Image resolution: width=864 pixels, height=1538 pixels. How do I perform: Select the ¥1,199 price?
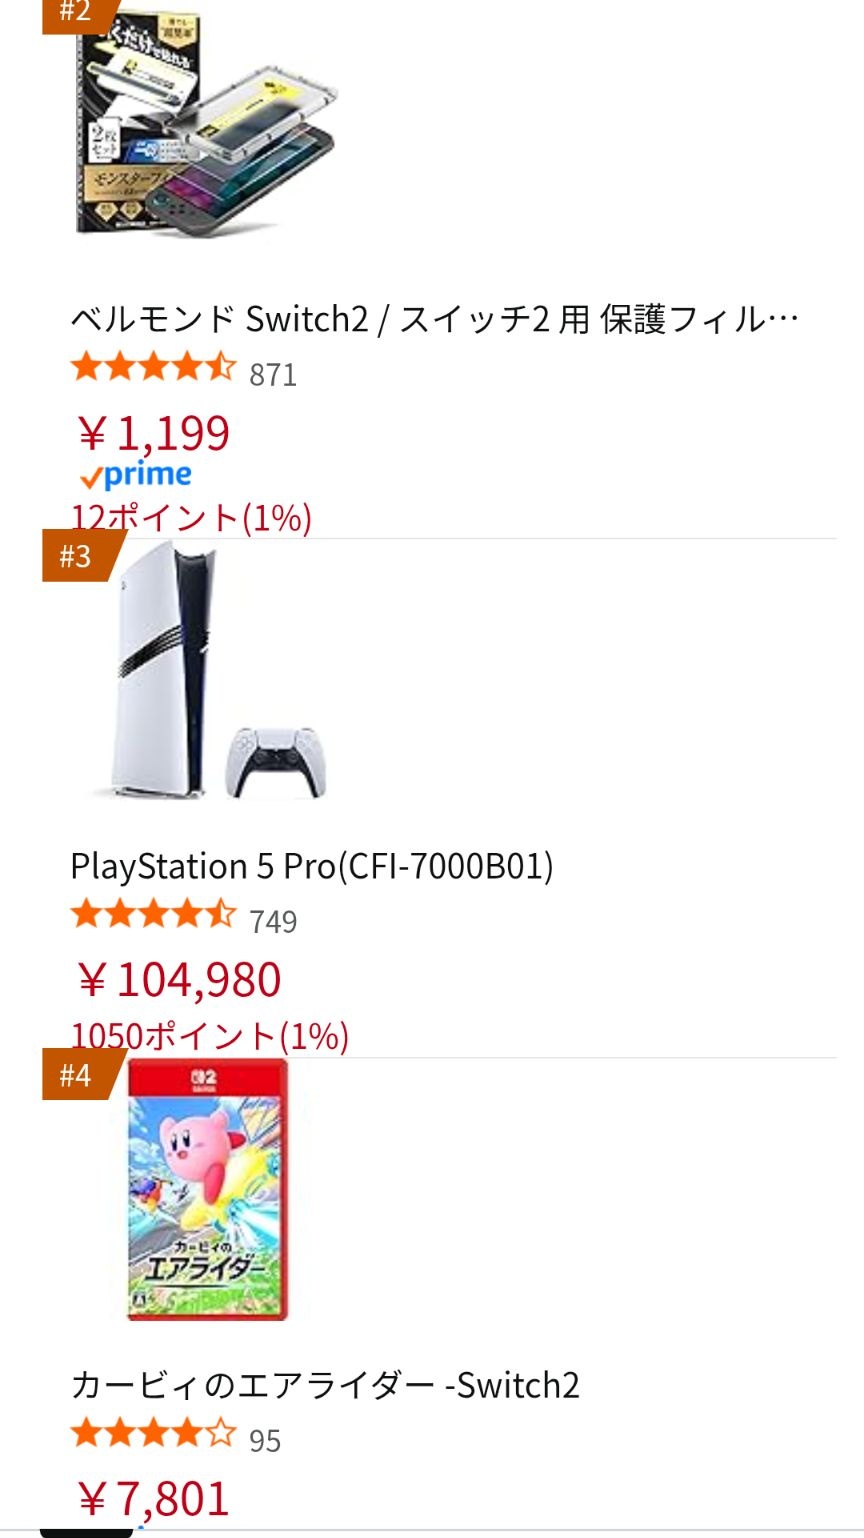(x=153, y=433)
